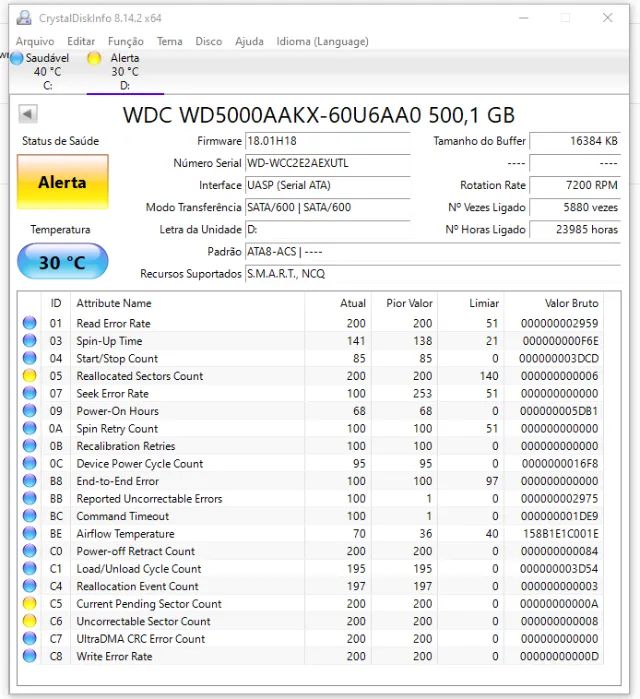Click the Reallocated Sectors Count attribute name
The height and width of the screenshot is (699, 640).
pos(139,376)
